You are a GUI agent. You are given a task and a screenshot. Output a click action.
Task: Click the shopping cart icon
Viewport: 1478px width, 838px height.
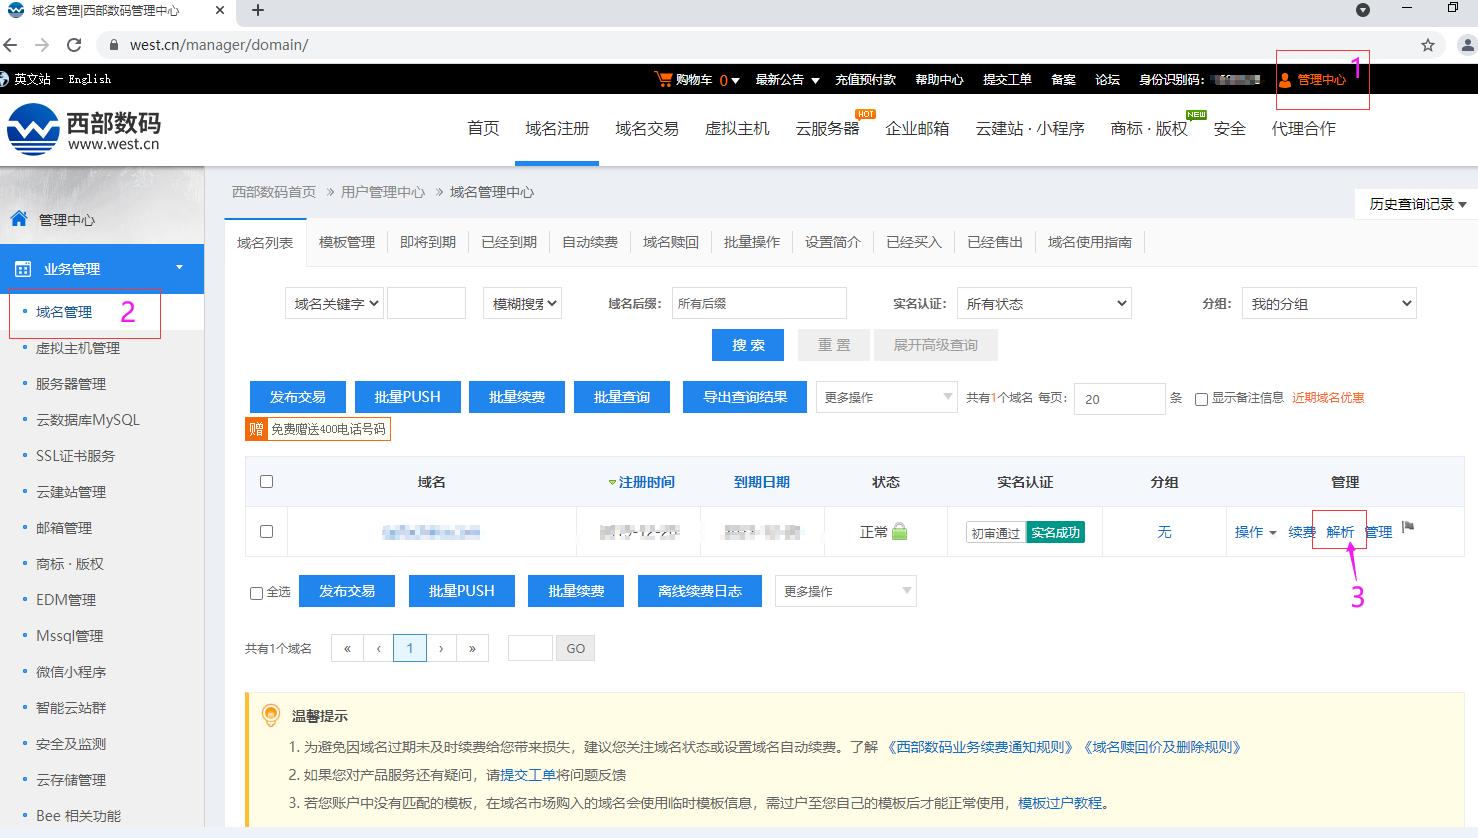(x=663, y=78)
